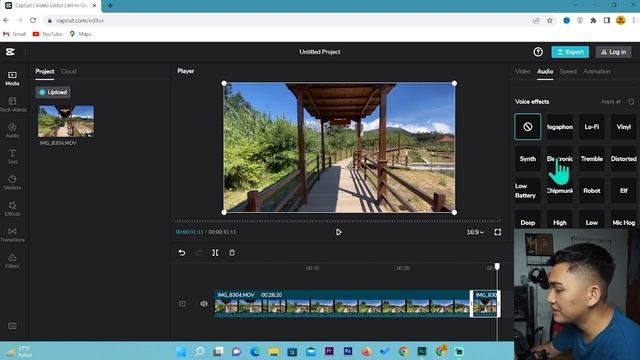Select the short clip at timeline end
Screen dimensions: 640x360
[x=485, y=304]
